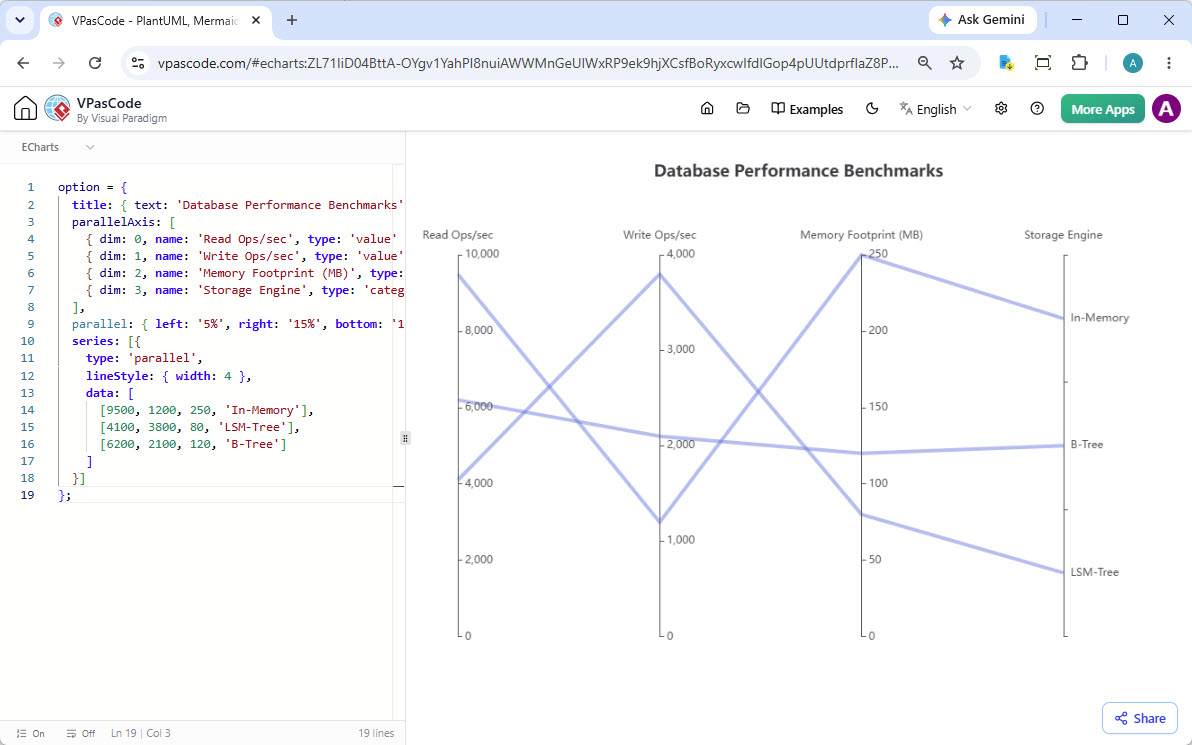Toggle dark mode with the moon icon
Image resolution: width=1192 pixels, height=745 pixels.
tap(872, 109)
